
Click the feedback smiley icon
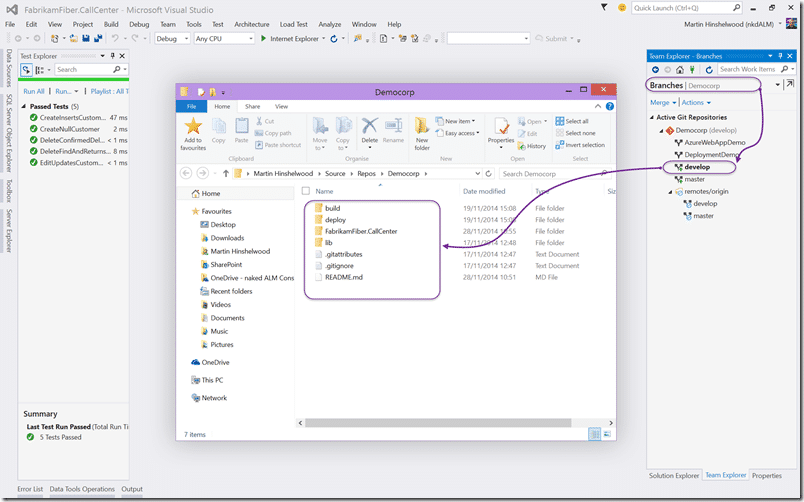click(622, 8)
